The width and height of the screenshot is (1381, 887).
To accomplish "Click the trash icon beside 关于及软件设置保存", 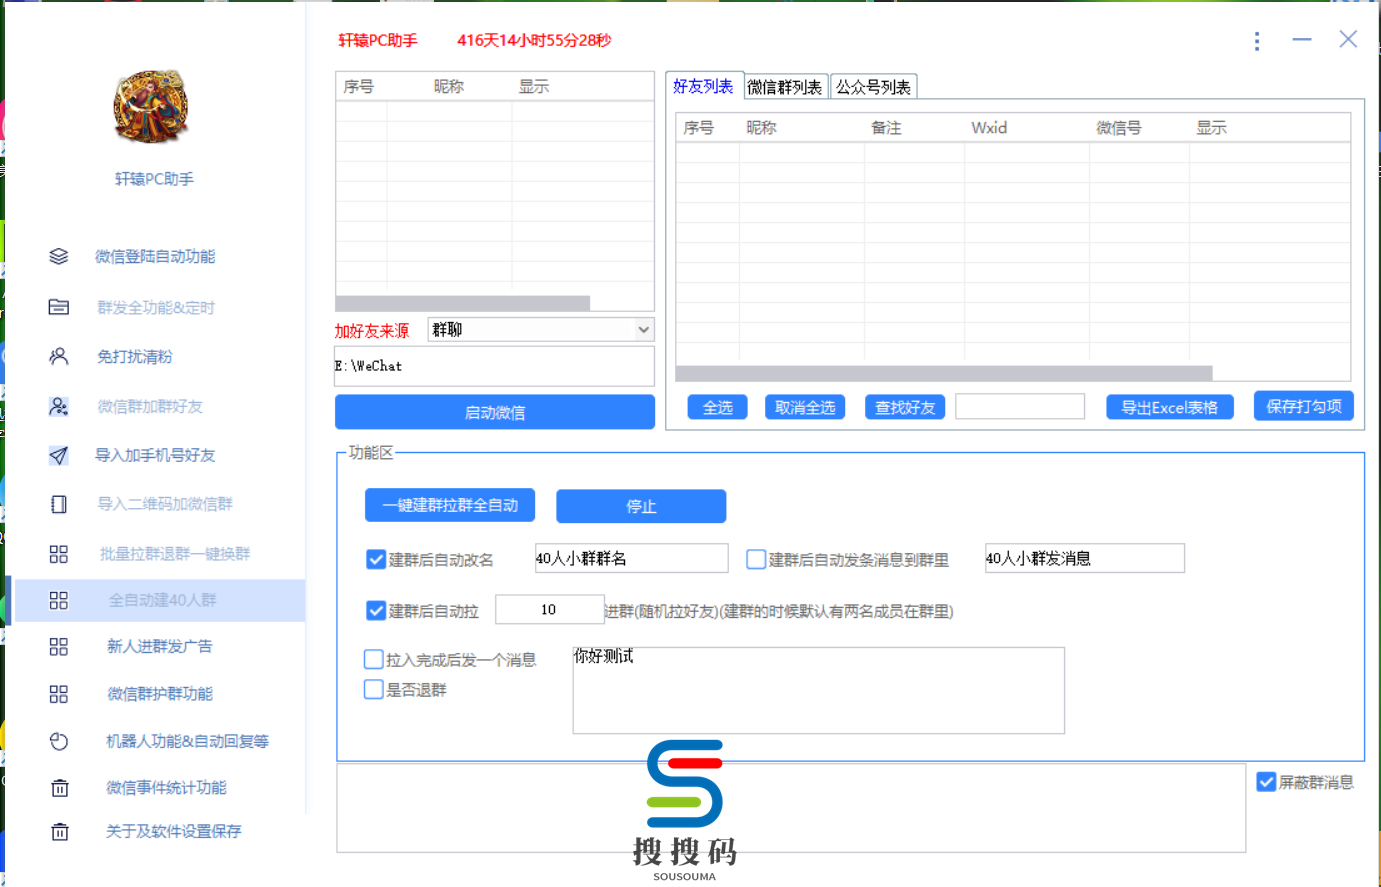I will 59,832.
